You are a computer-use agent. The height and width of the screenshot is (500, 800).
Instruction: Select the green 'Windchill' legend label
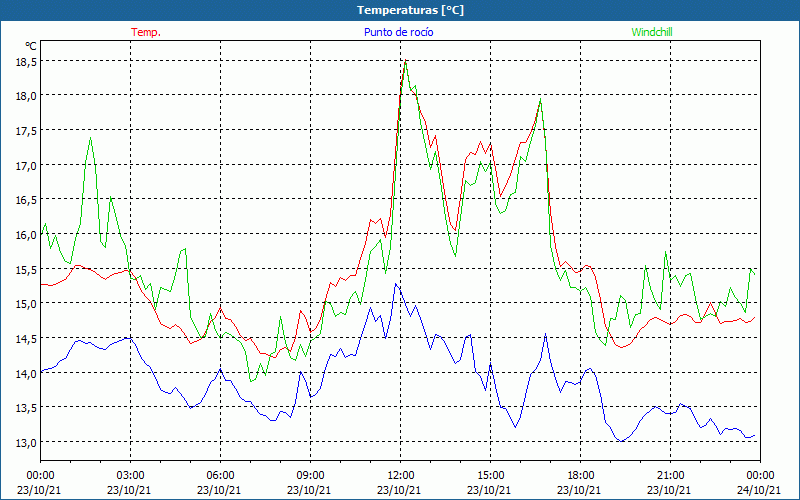tap(652, 32)
